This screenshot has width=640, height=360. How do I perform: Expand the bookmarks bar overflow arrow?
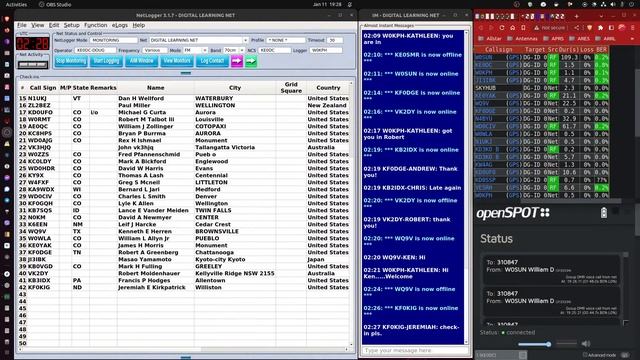[633, 38]
